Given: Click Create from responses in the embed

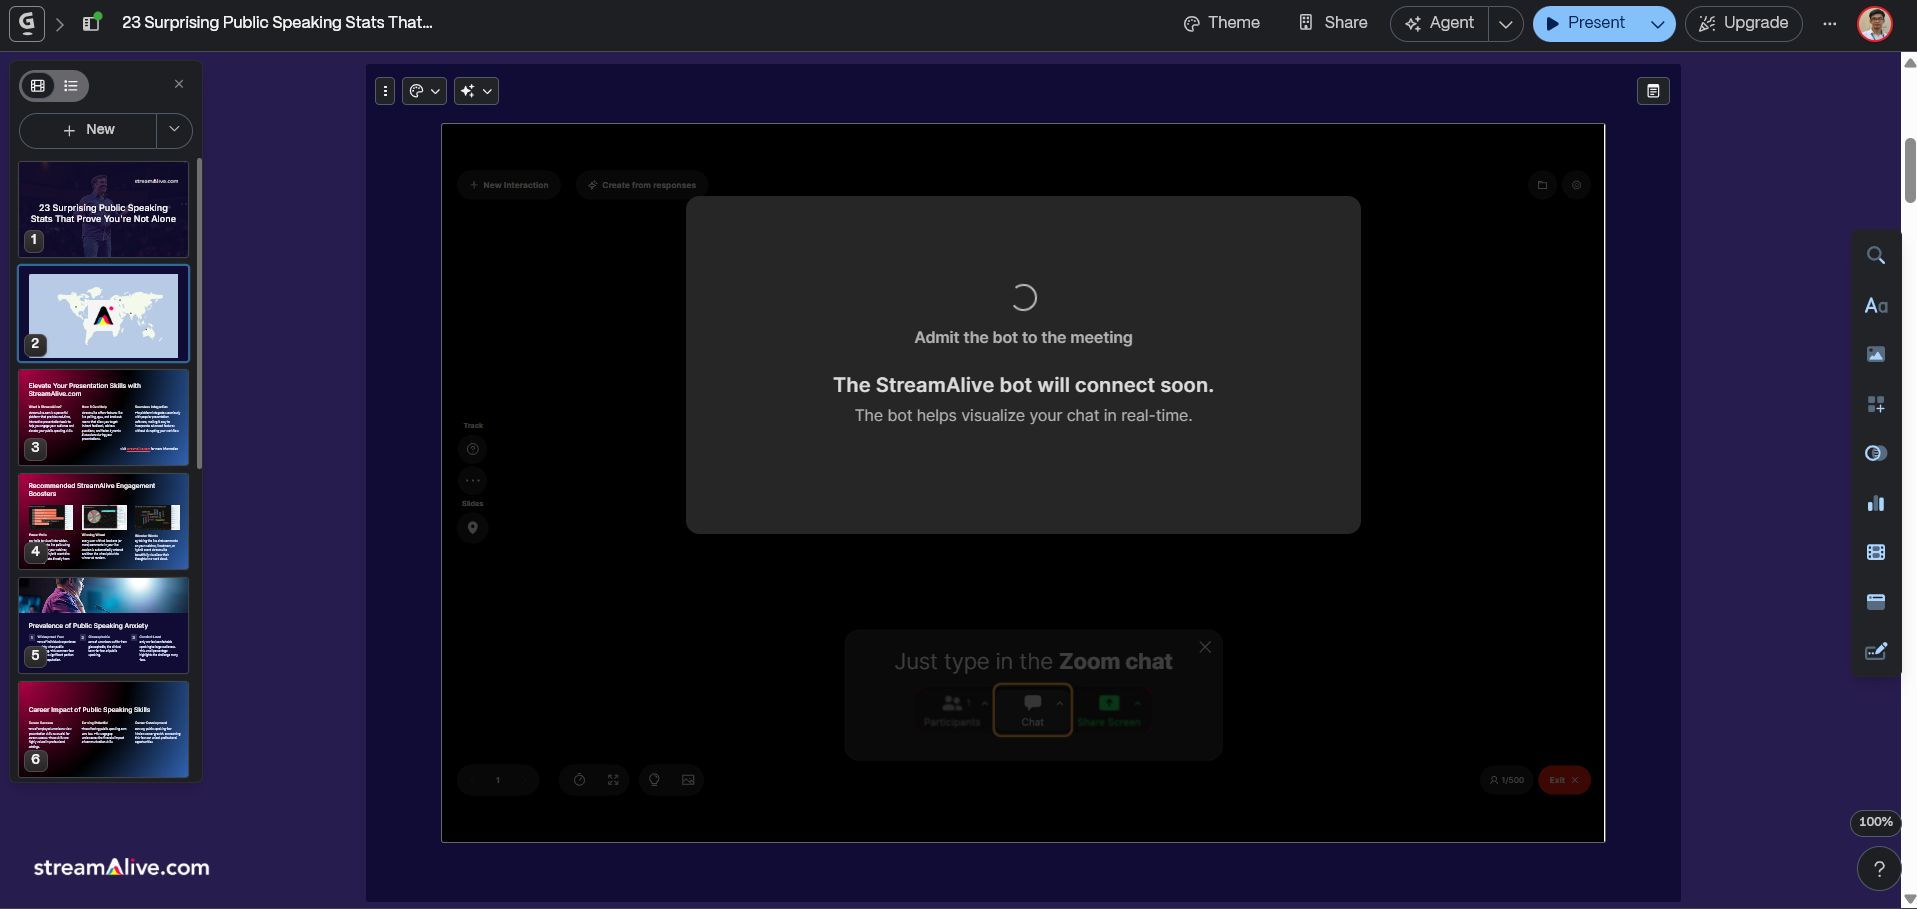Looking at the screenshot, I should point(642,185).
